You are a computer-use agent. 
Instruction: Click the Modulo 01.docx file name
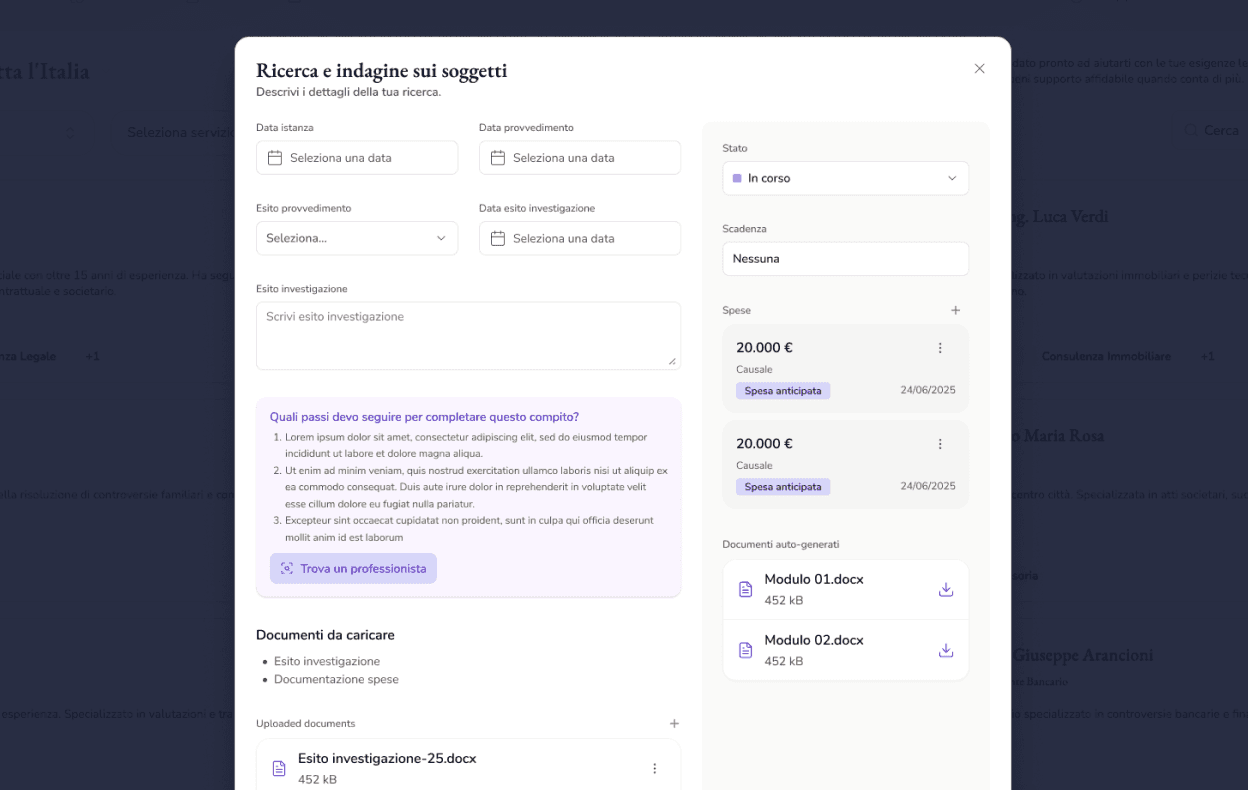click(814, 579)
